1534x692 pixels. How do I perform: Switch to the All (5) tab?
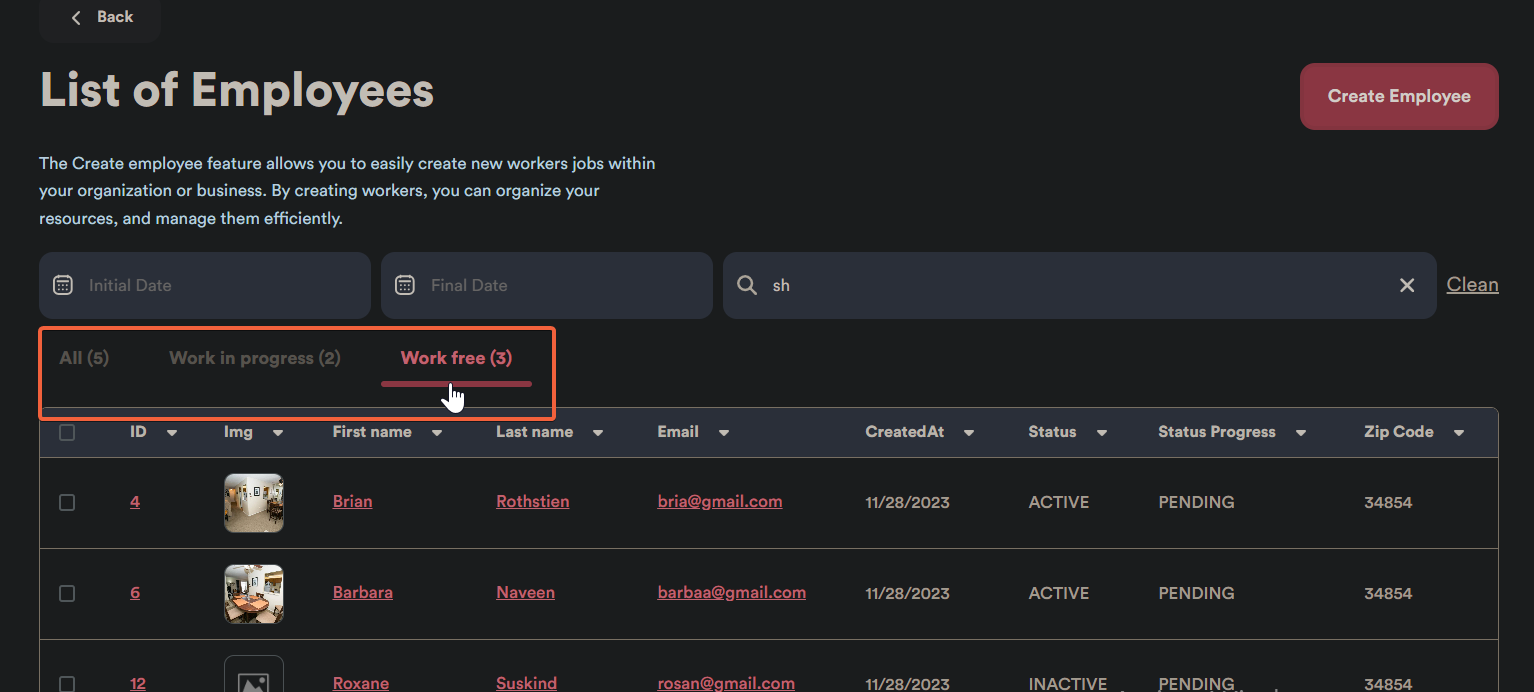(x=84, y=358)
